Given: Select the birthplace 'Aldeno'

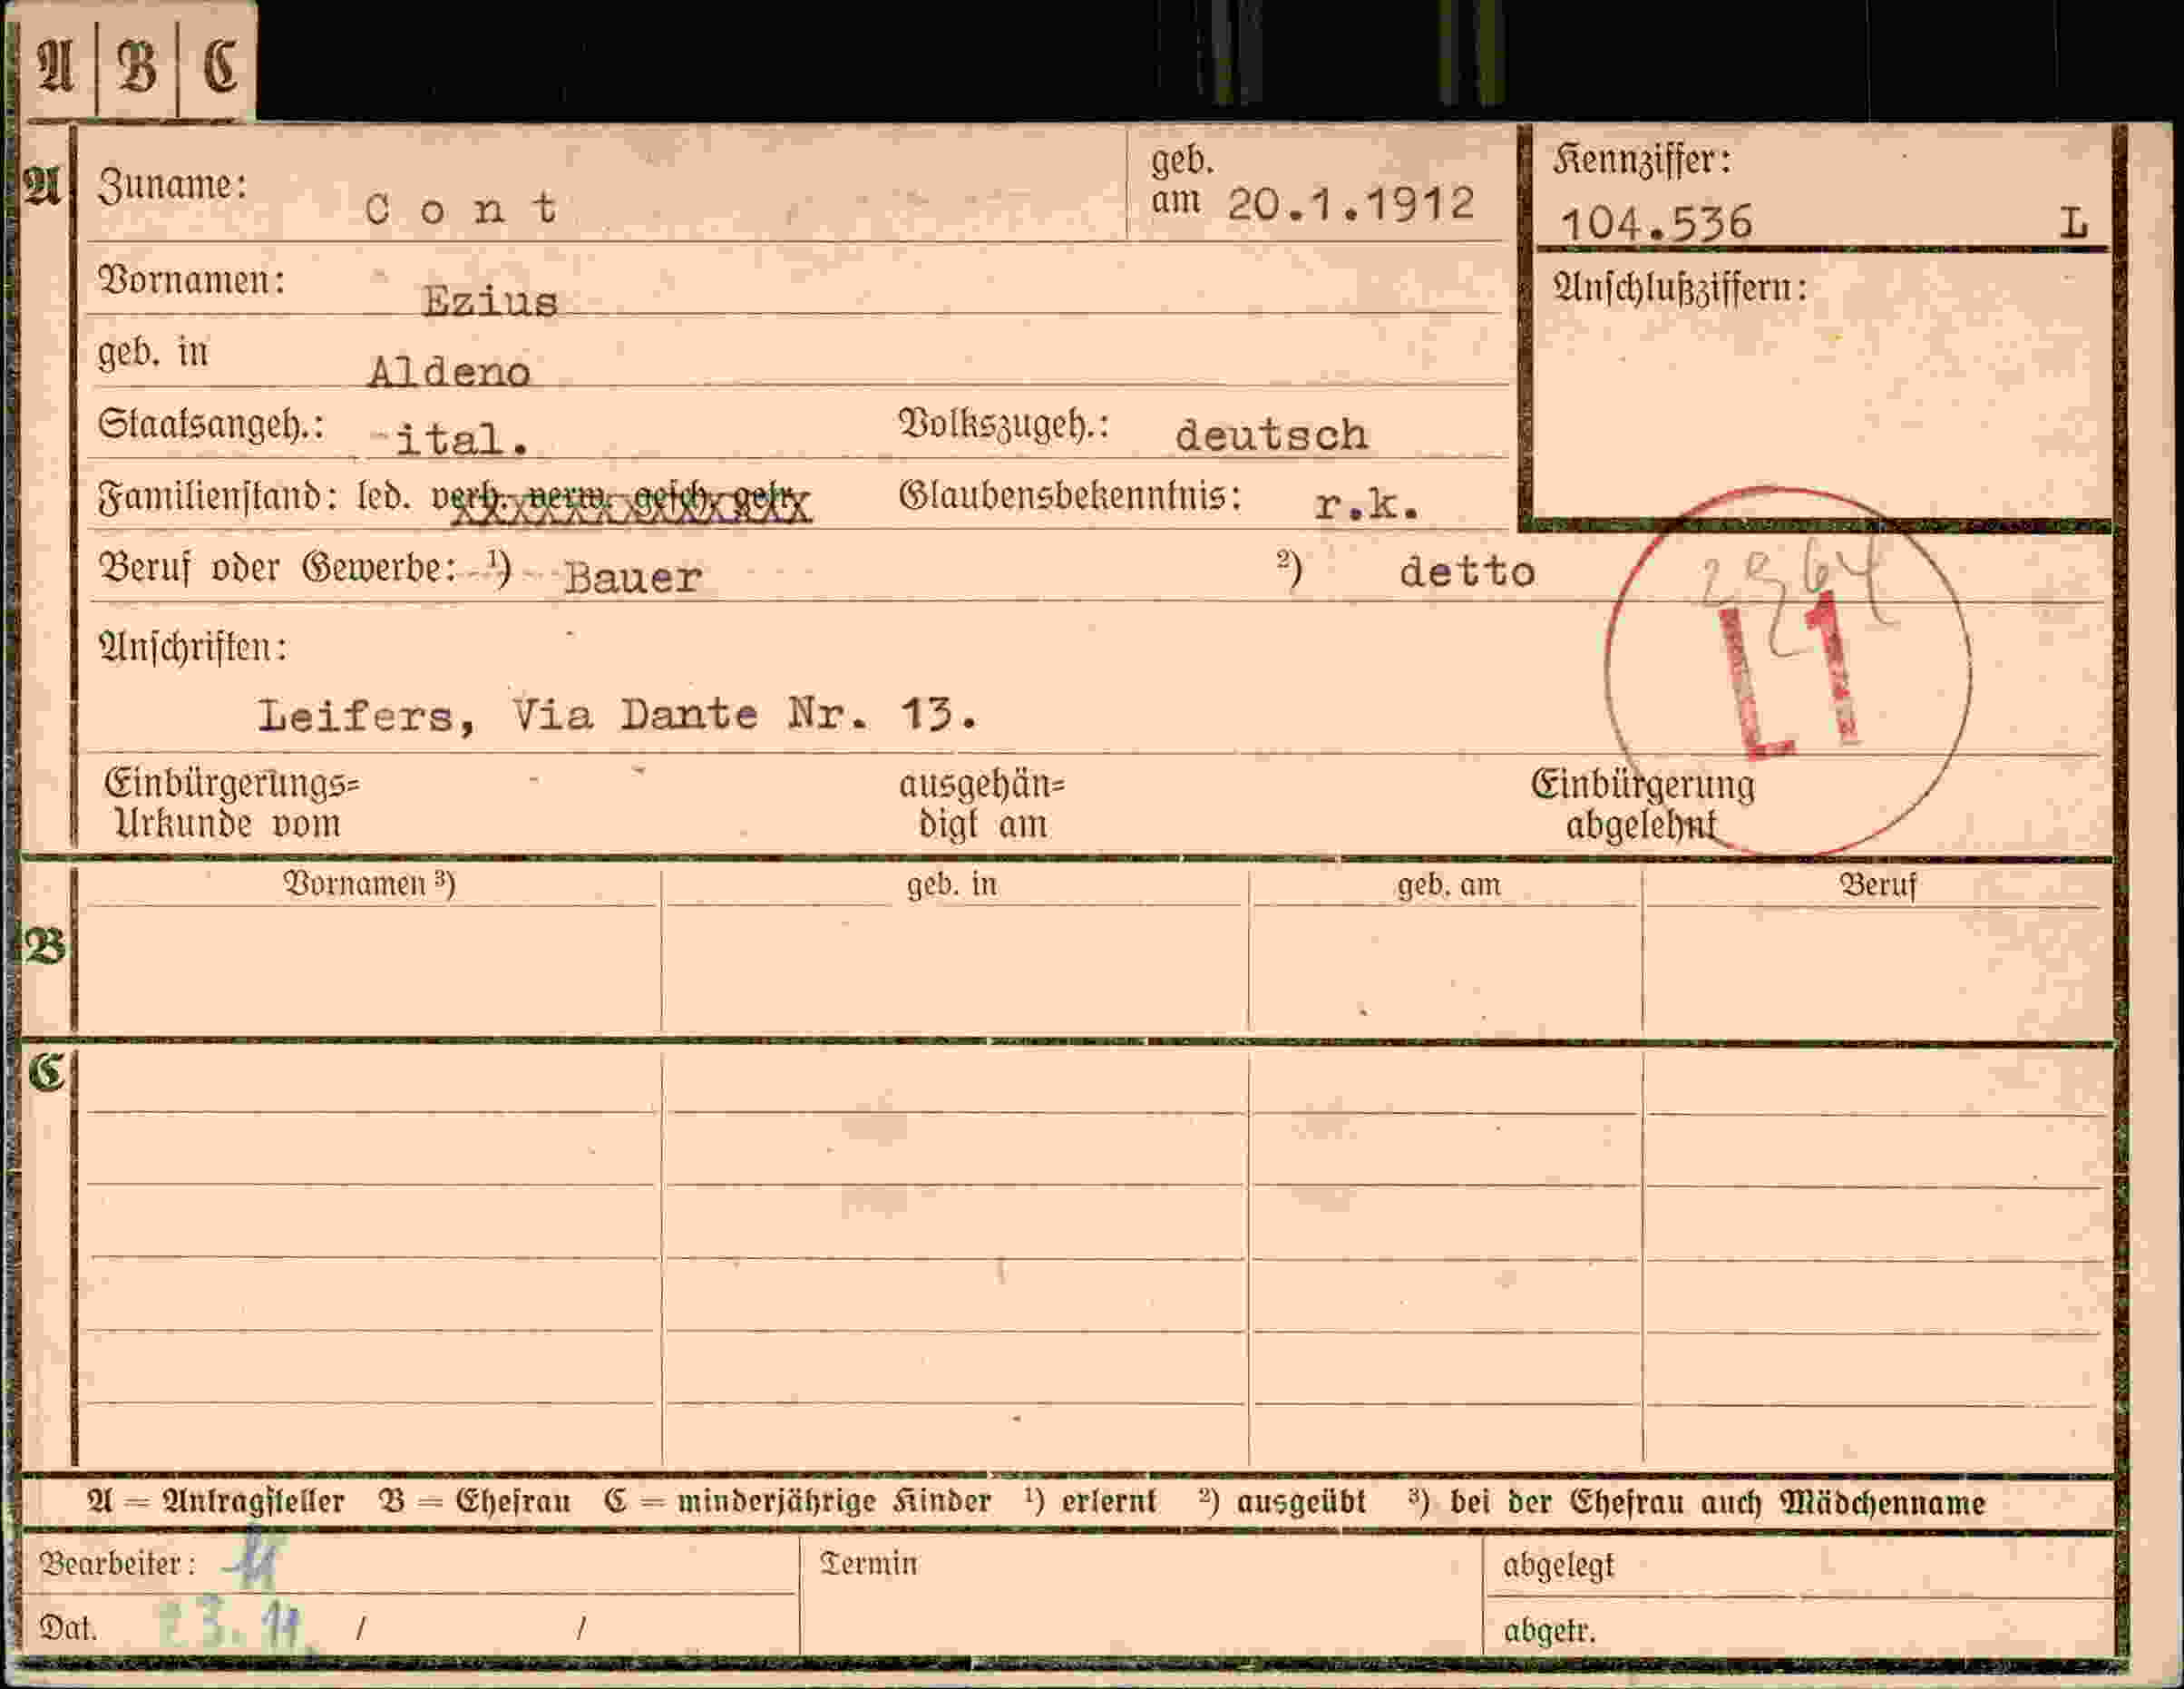Looking at the screenshot, I should (449, 372).
